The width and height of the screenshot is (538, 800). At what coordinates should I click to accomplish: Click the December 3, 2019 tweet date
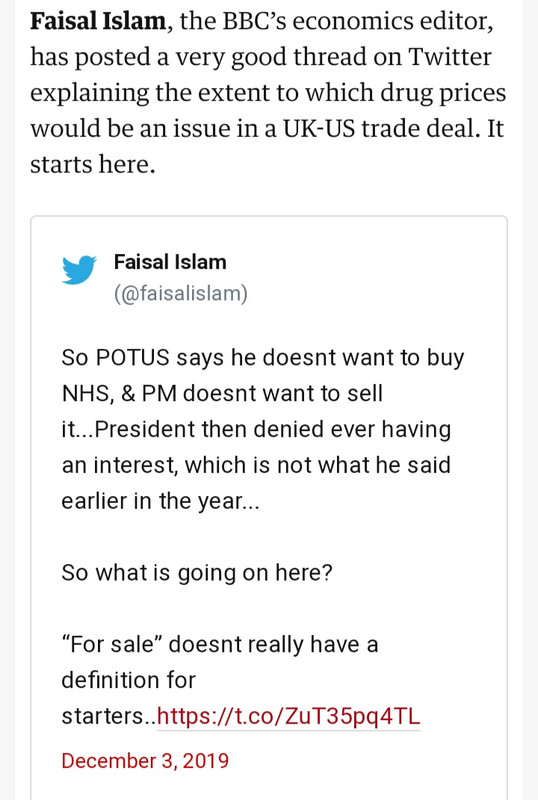(x=145, y=761)
